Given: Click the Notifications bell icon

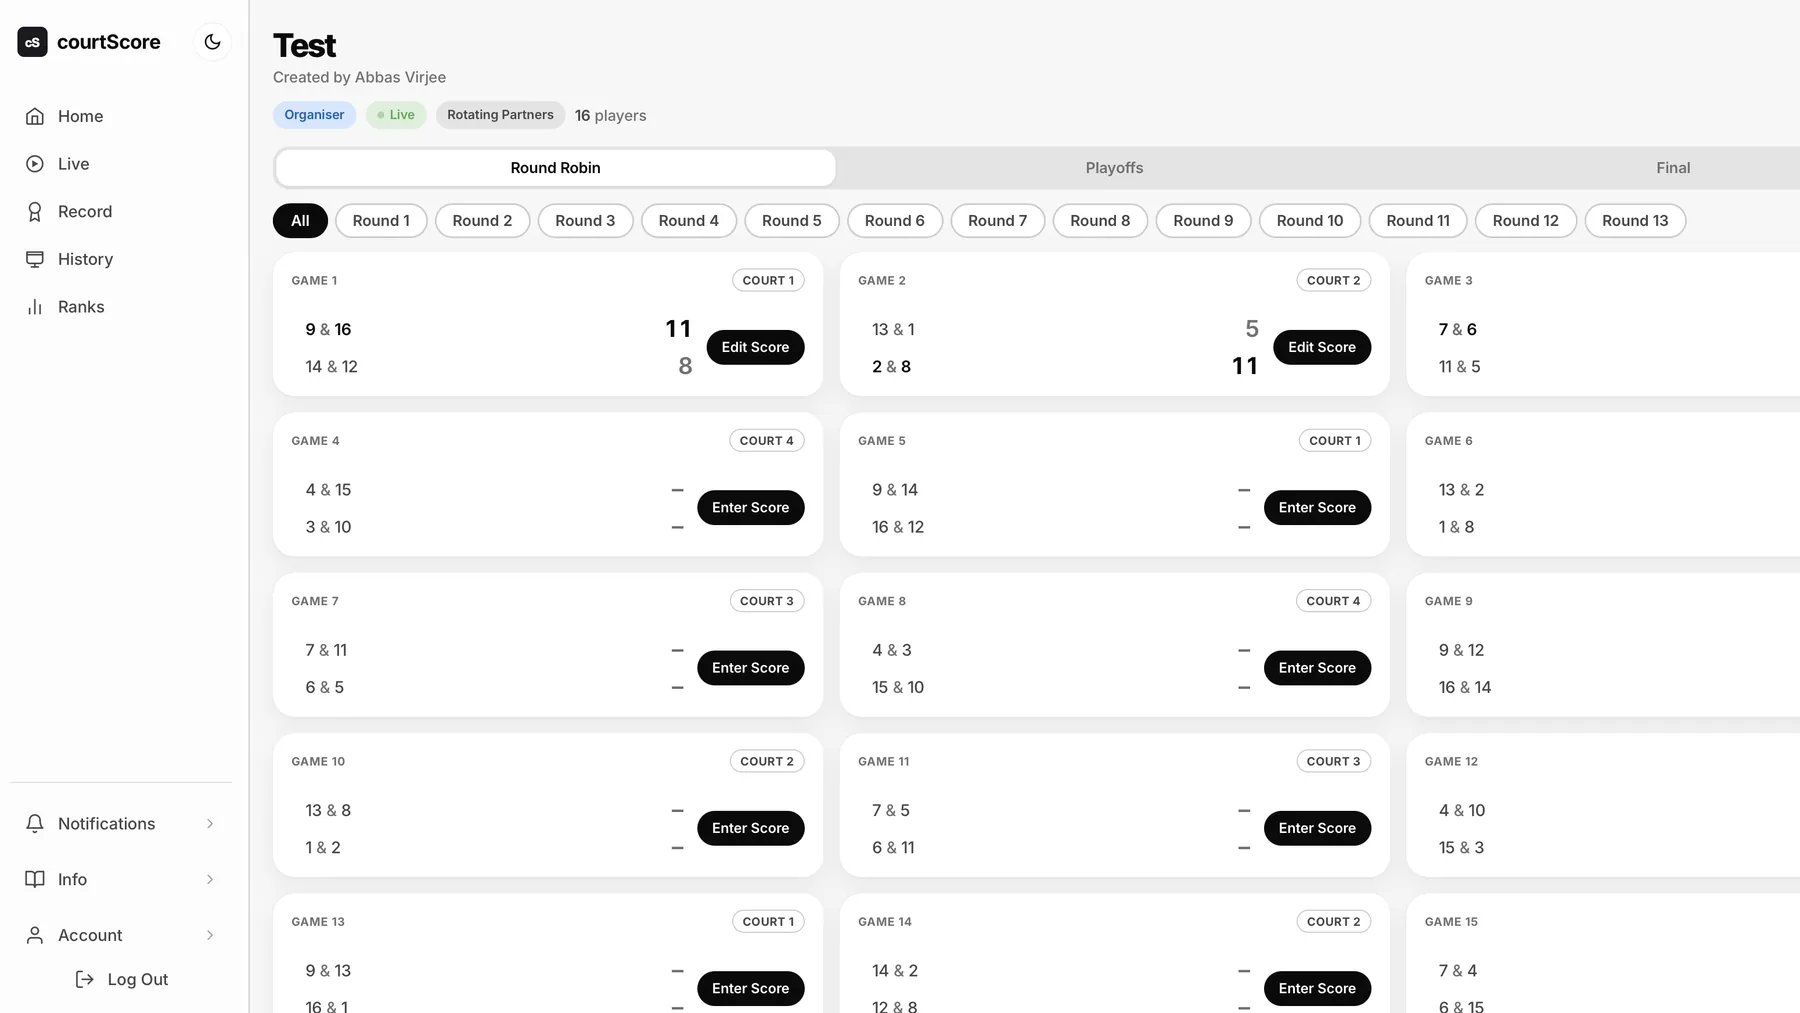Looking at the screenshot, I should 35,823.
